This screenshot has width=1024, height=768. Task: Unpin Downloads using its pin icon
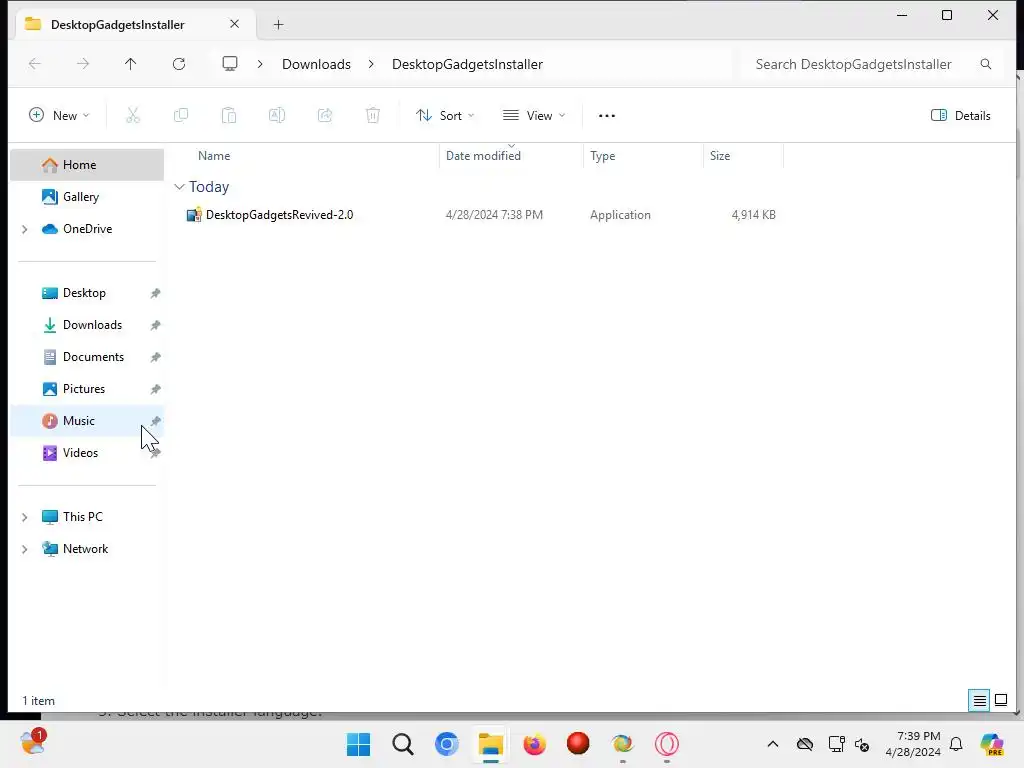tap(155, 325)
